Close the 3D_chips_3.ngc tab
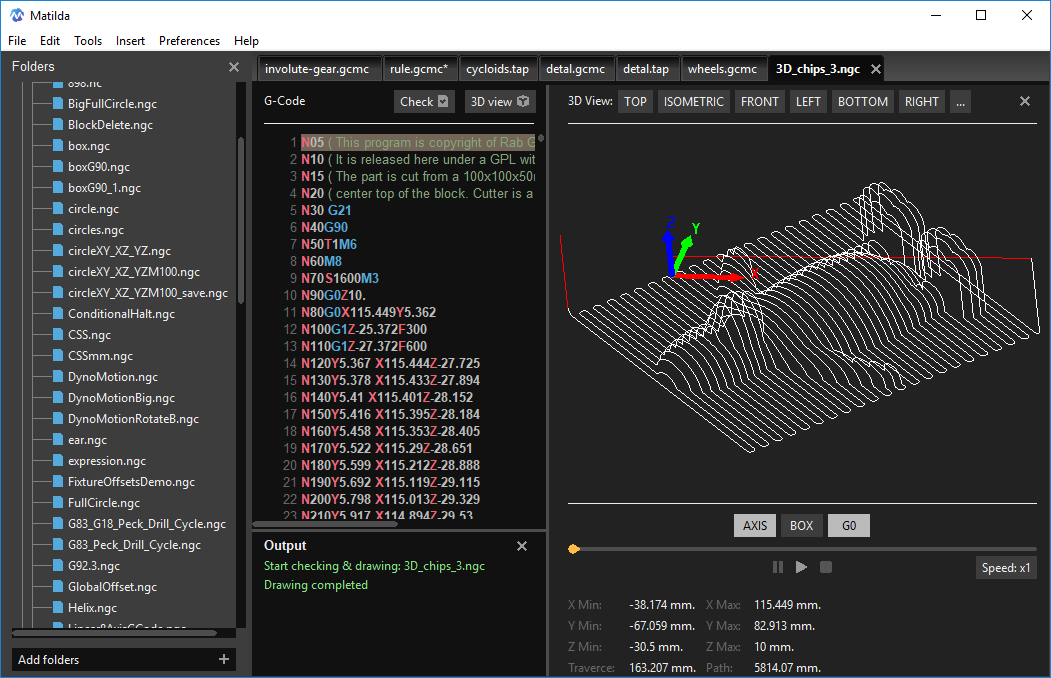 pos(876,69)
